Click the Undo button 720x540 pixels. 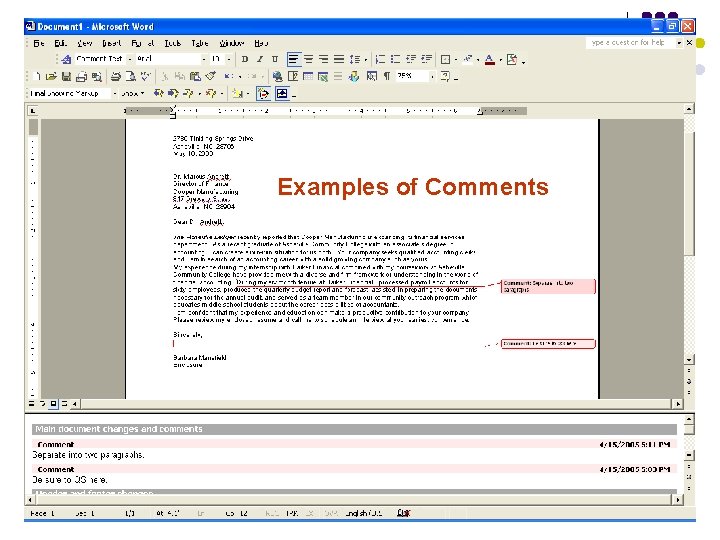(229, 76)
